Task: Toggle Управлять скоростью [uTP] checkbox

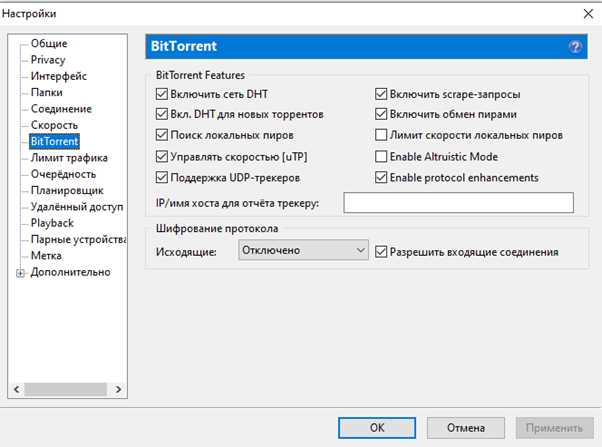Action: (x=162, y=157)
